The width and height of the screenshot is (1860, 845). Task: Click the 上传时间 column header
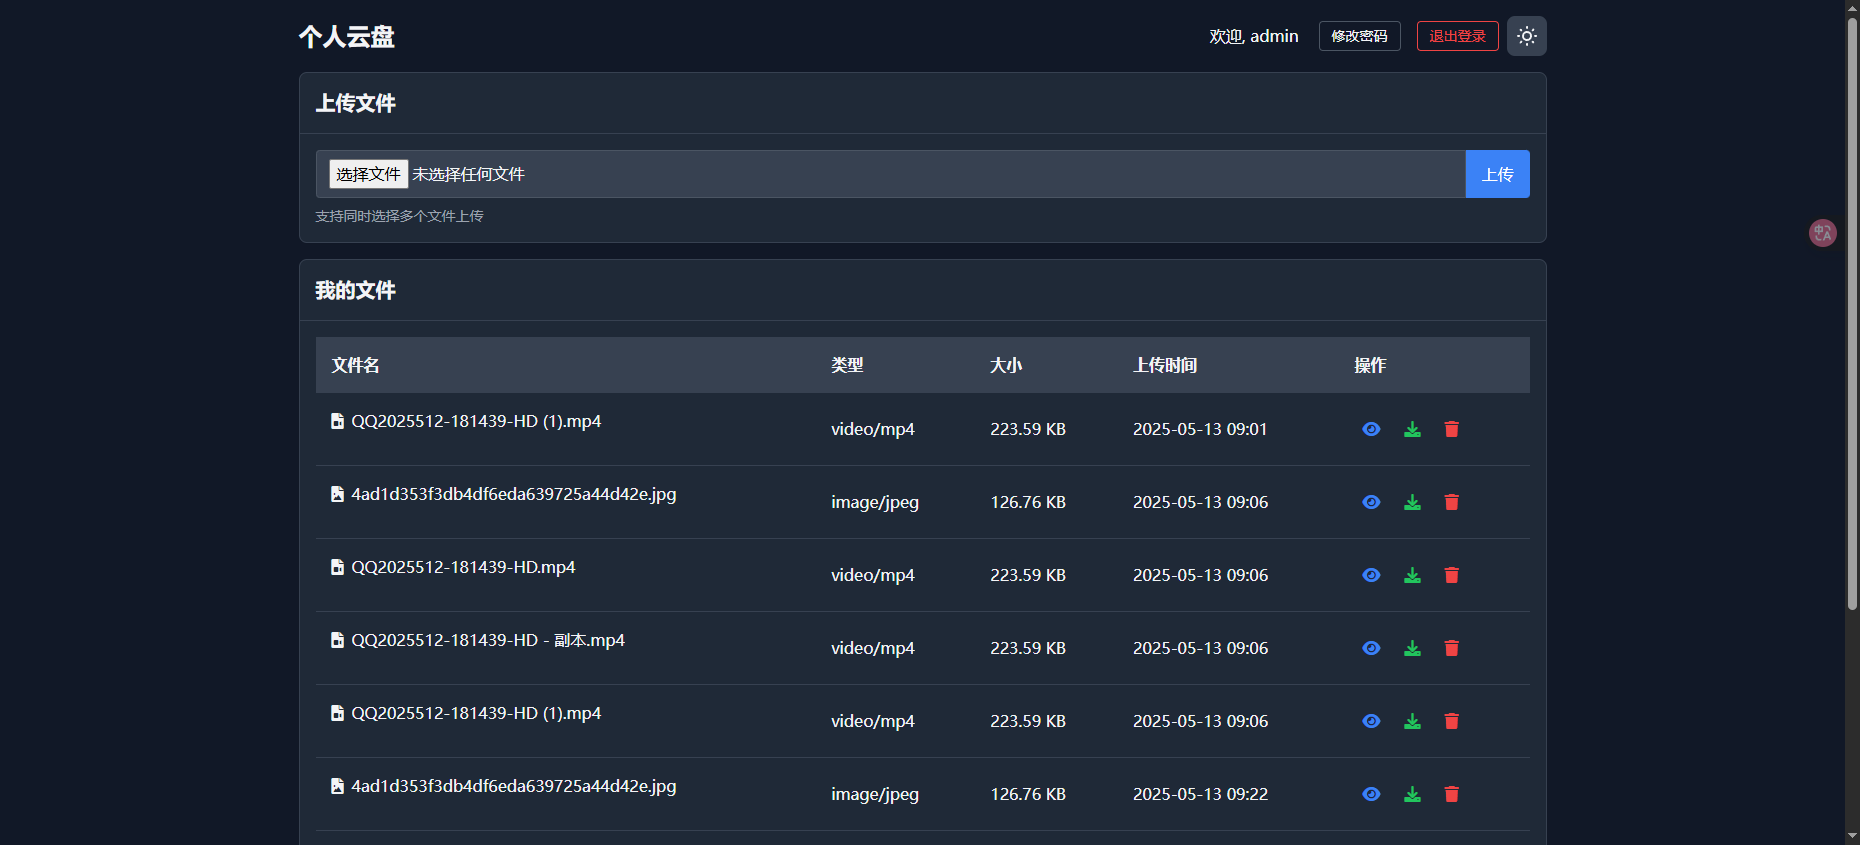tap(1165, 365)
